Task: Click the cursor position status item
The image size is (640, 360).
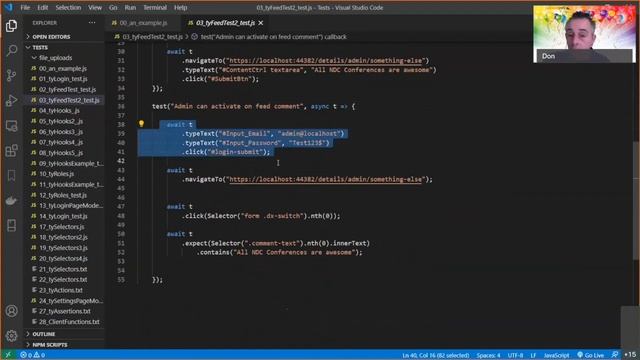Action: pyautogui.click(x=436, y=355)
